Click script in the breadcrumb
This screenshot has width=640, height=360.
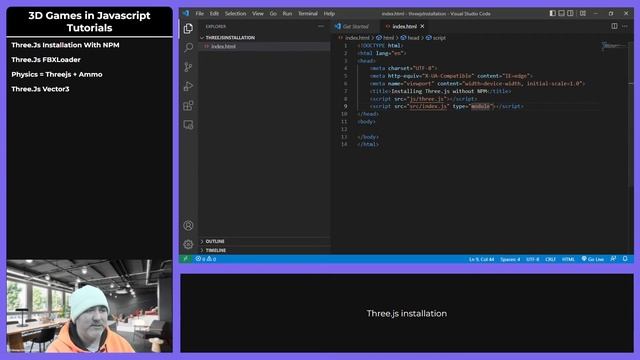439,38
